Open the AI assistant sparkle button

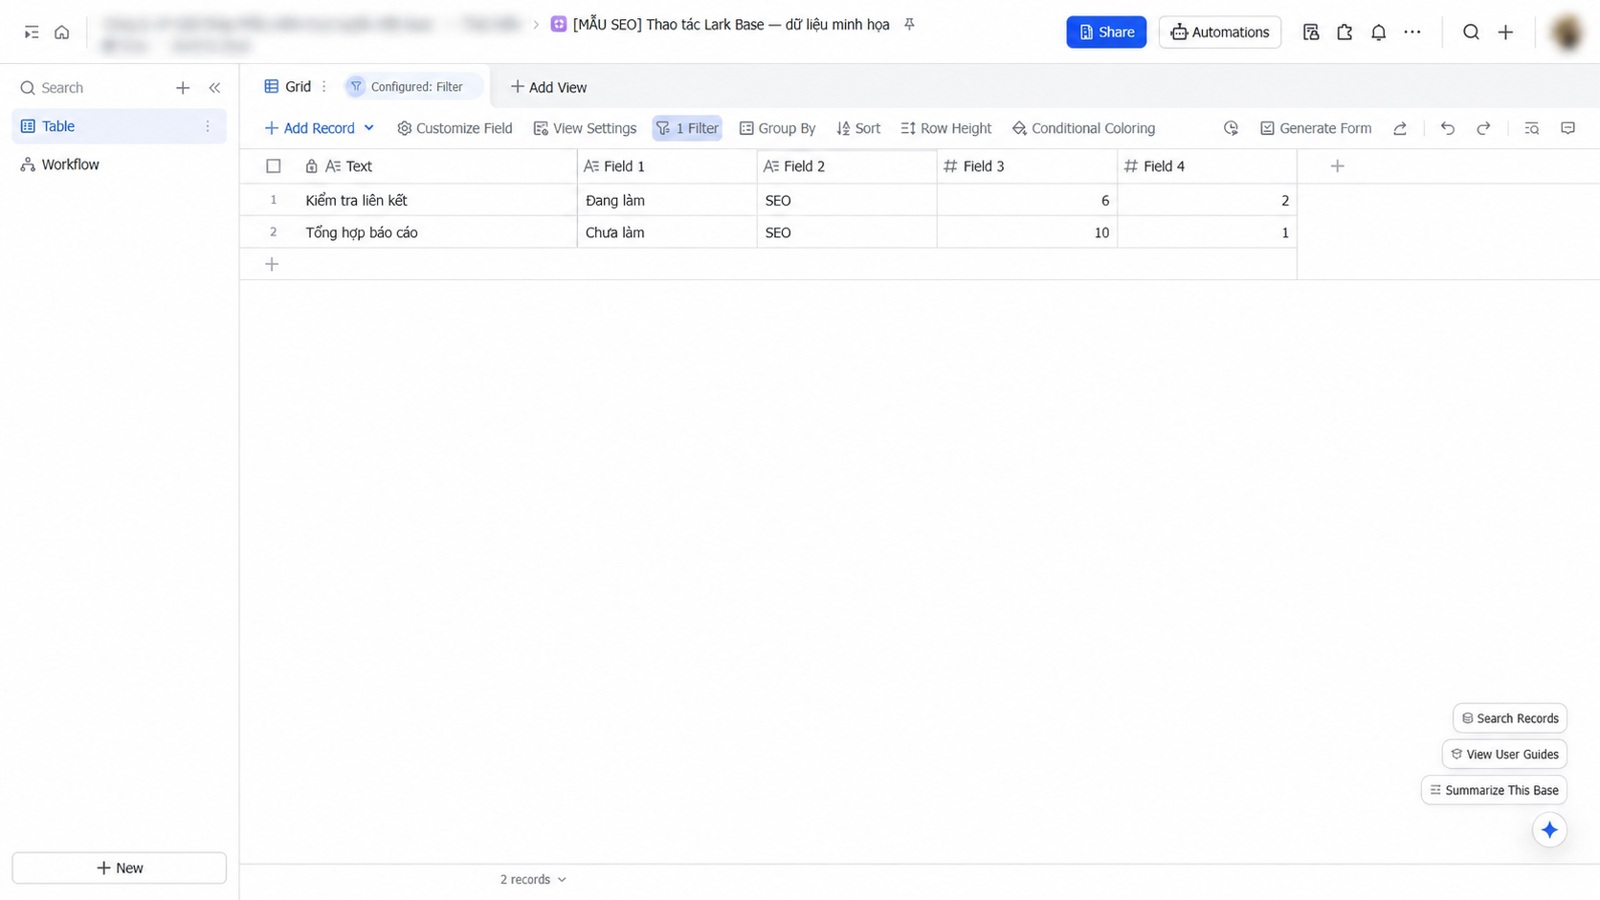(x=1549, y=830)
